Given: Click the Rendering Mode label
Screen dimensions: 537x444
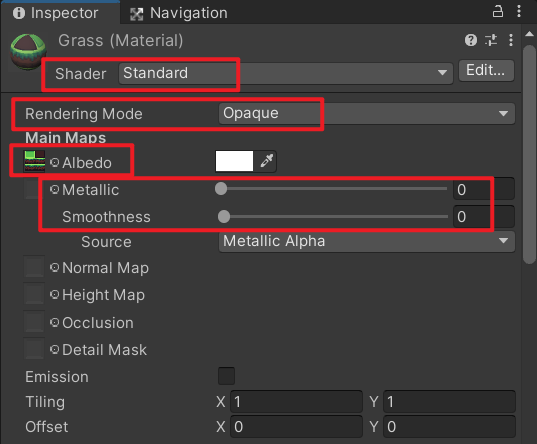Looking at the screenshot, I should click(x=84, y=114).
